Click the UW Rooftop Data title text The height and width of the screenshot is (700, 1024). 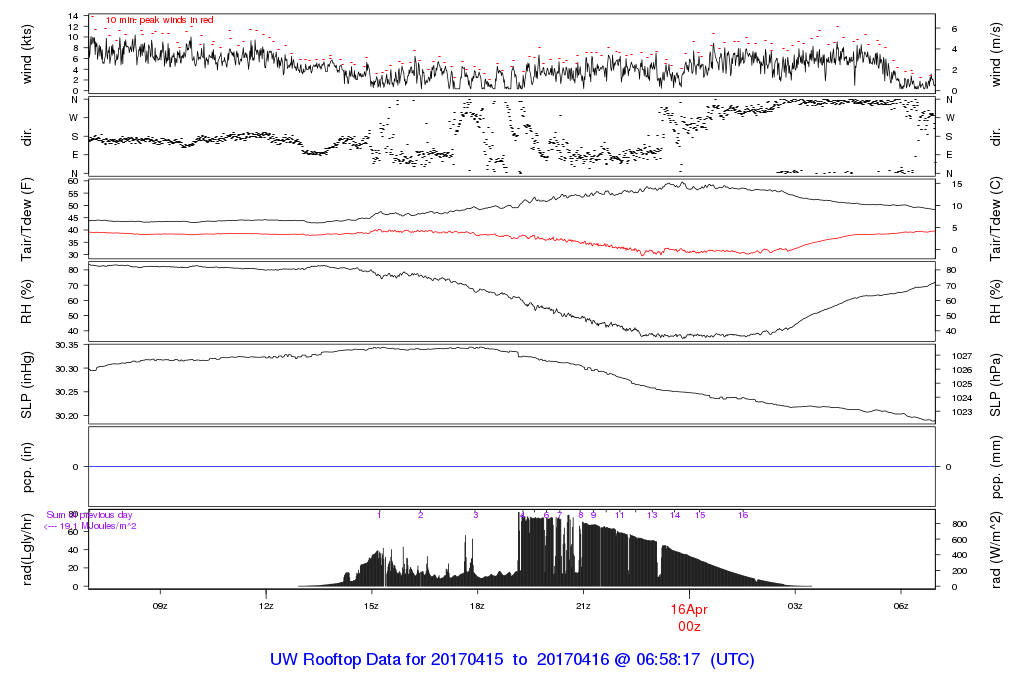512,660
